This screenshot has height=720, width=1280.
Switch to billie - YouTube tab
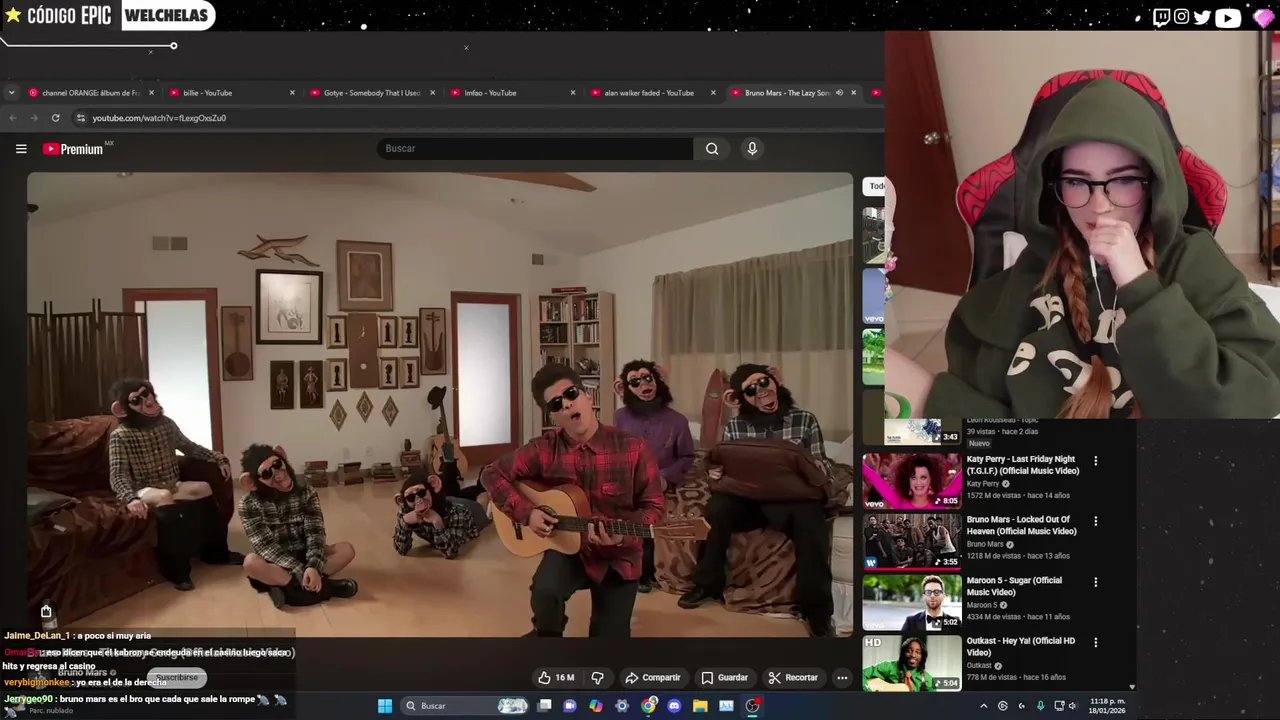(232, 93)
